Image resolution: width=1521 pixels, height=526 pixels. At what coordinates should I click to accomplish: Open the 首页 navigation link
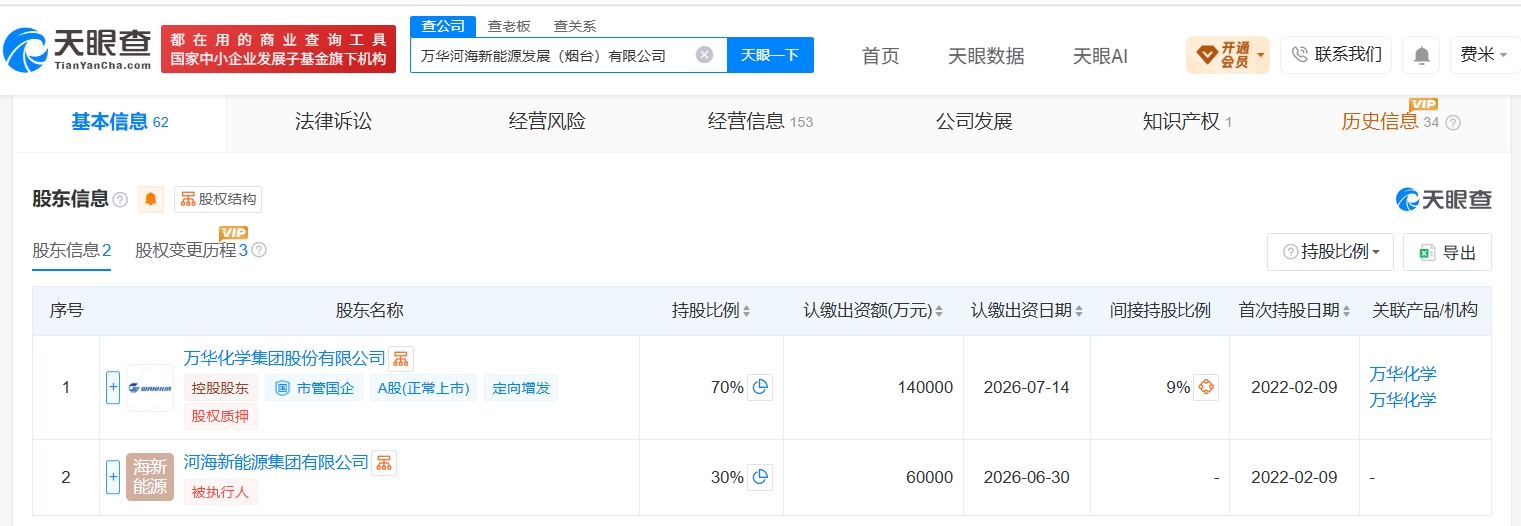click(x=881, y=56)
